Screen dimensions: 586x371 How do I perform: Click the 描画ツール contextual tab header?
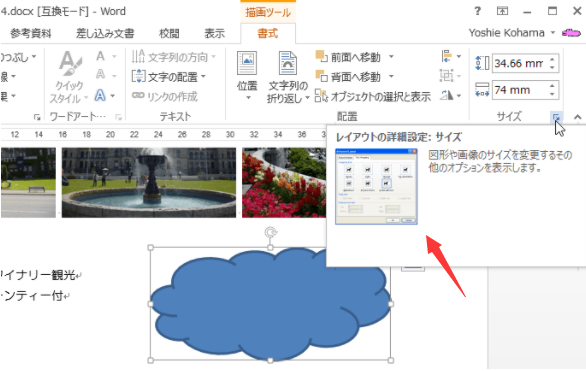268,12
